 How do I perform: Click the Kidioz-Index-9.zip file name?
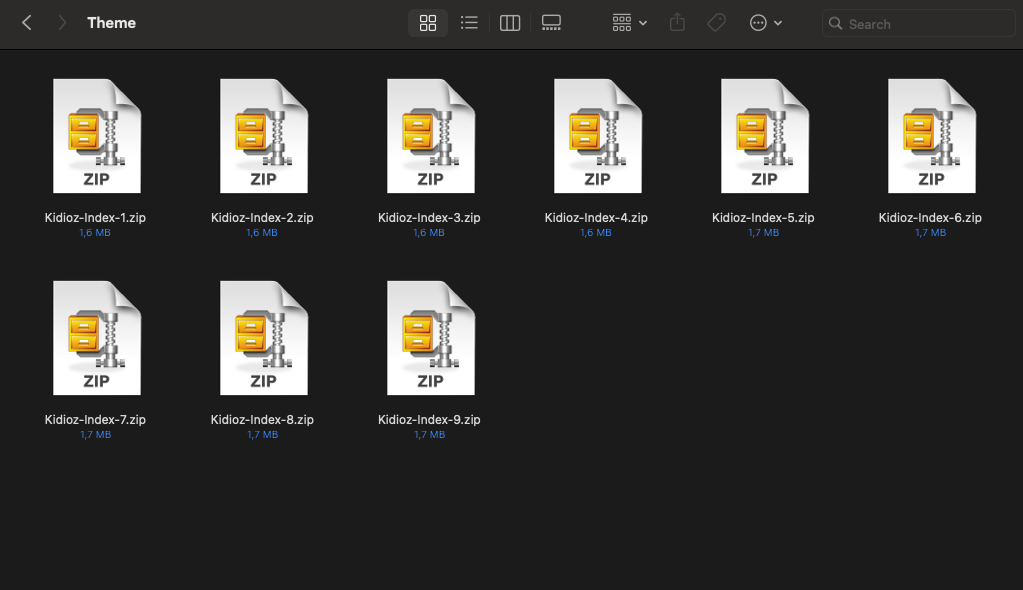tap(429, 420)
